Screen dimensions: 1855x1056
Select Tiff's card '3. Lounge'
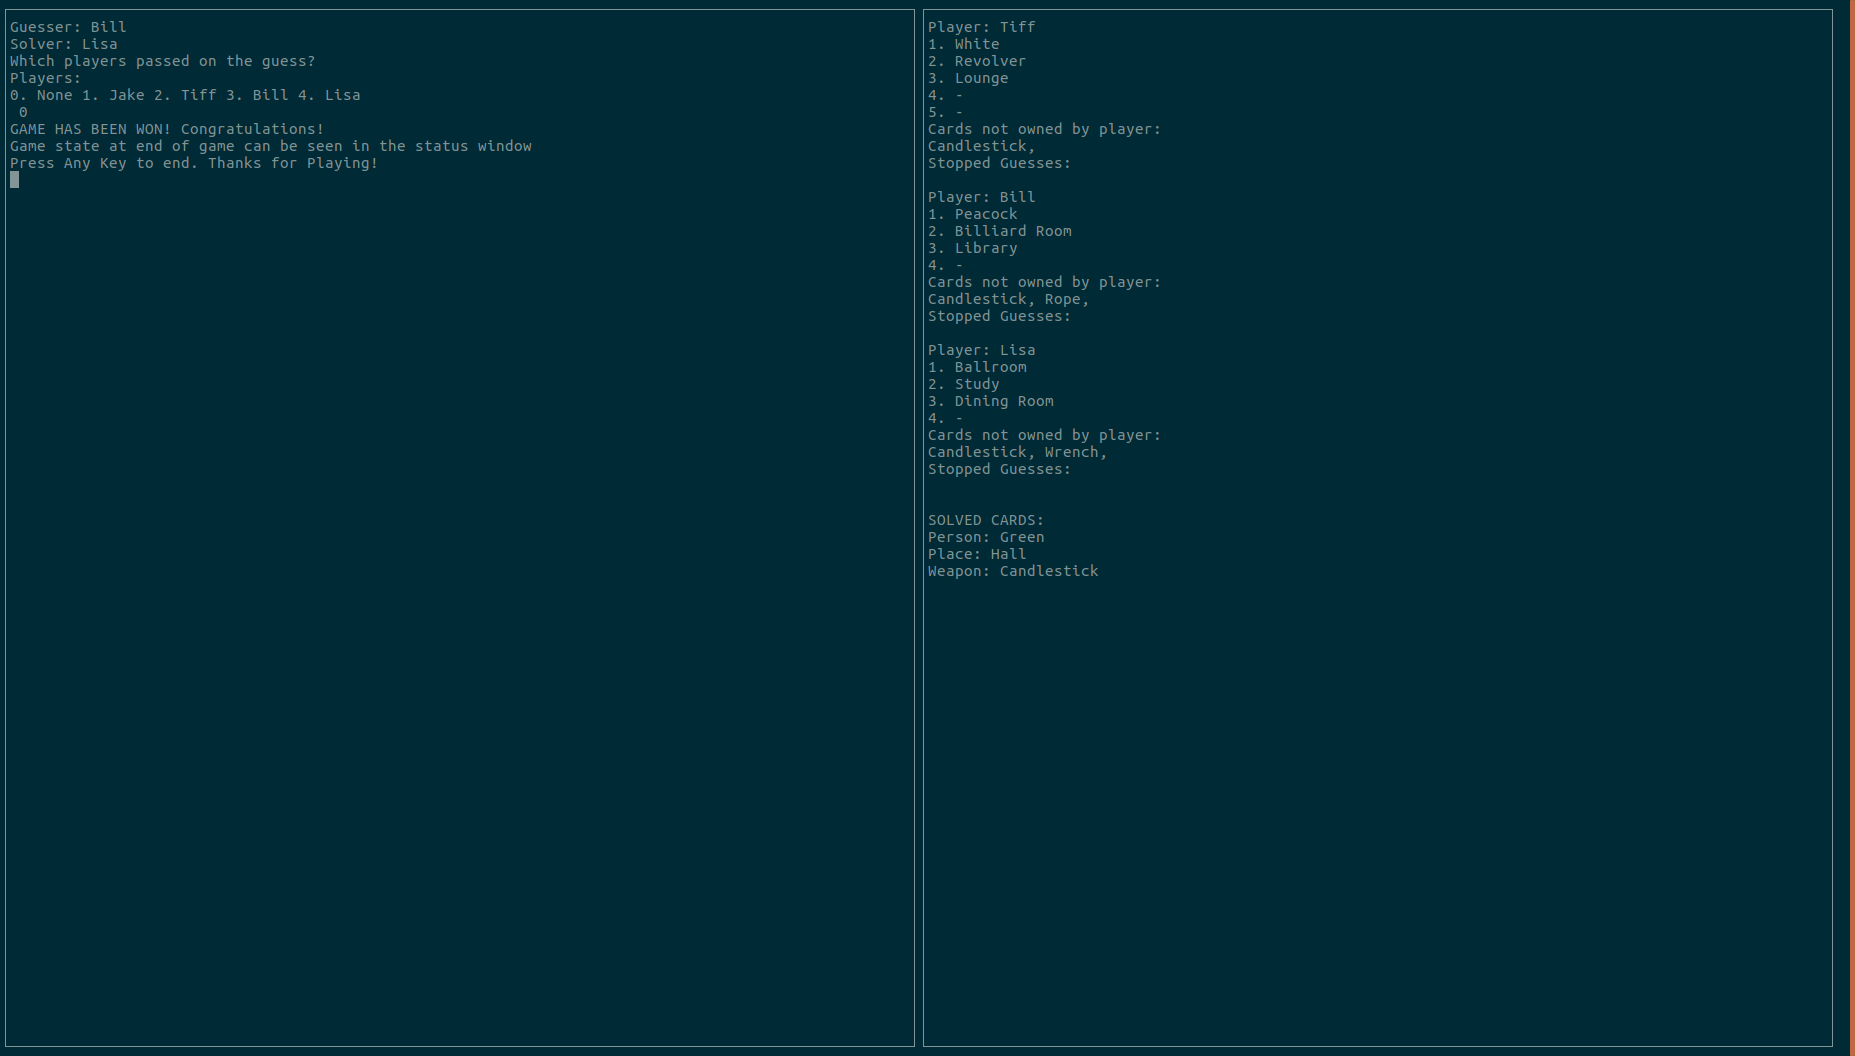968,78
